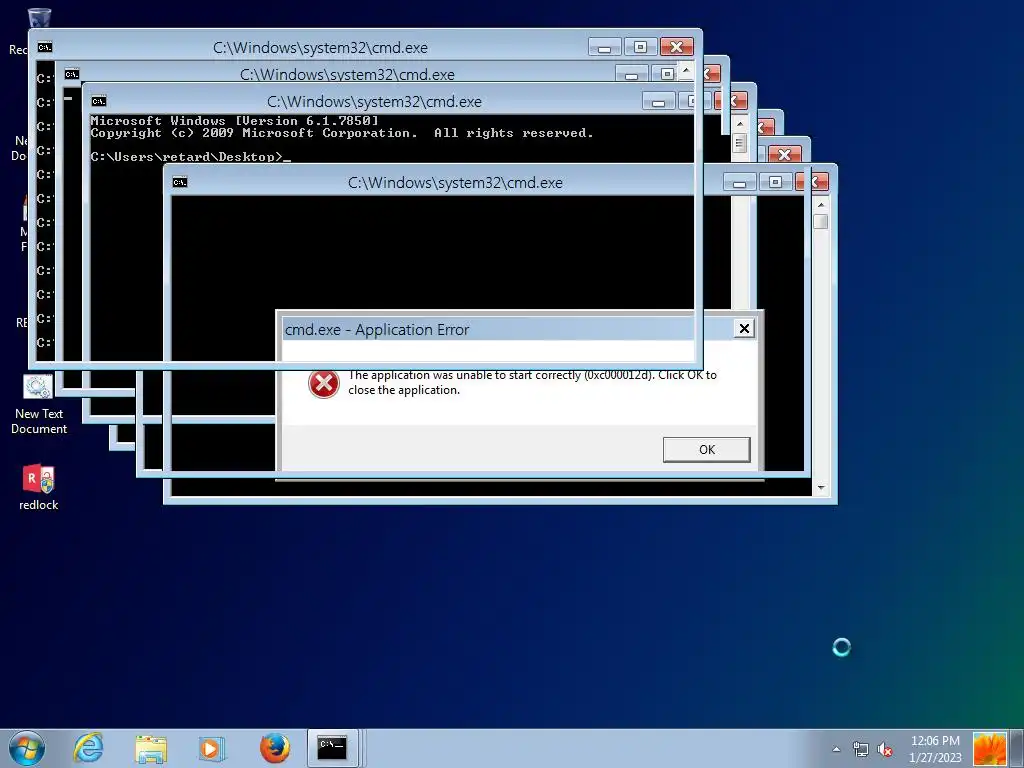Image resolution: width=1024 pixels, height=768 pixels.
Task: Open system menu icon of second cmd window
Action: [x=72, y=74]
